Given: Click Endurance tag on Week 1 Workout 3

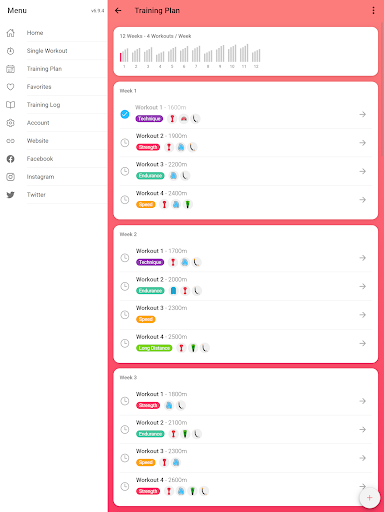Looking at the screenshot, I should click(150, 176).
